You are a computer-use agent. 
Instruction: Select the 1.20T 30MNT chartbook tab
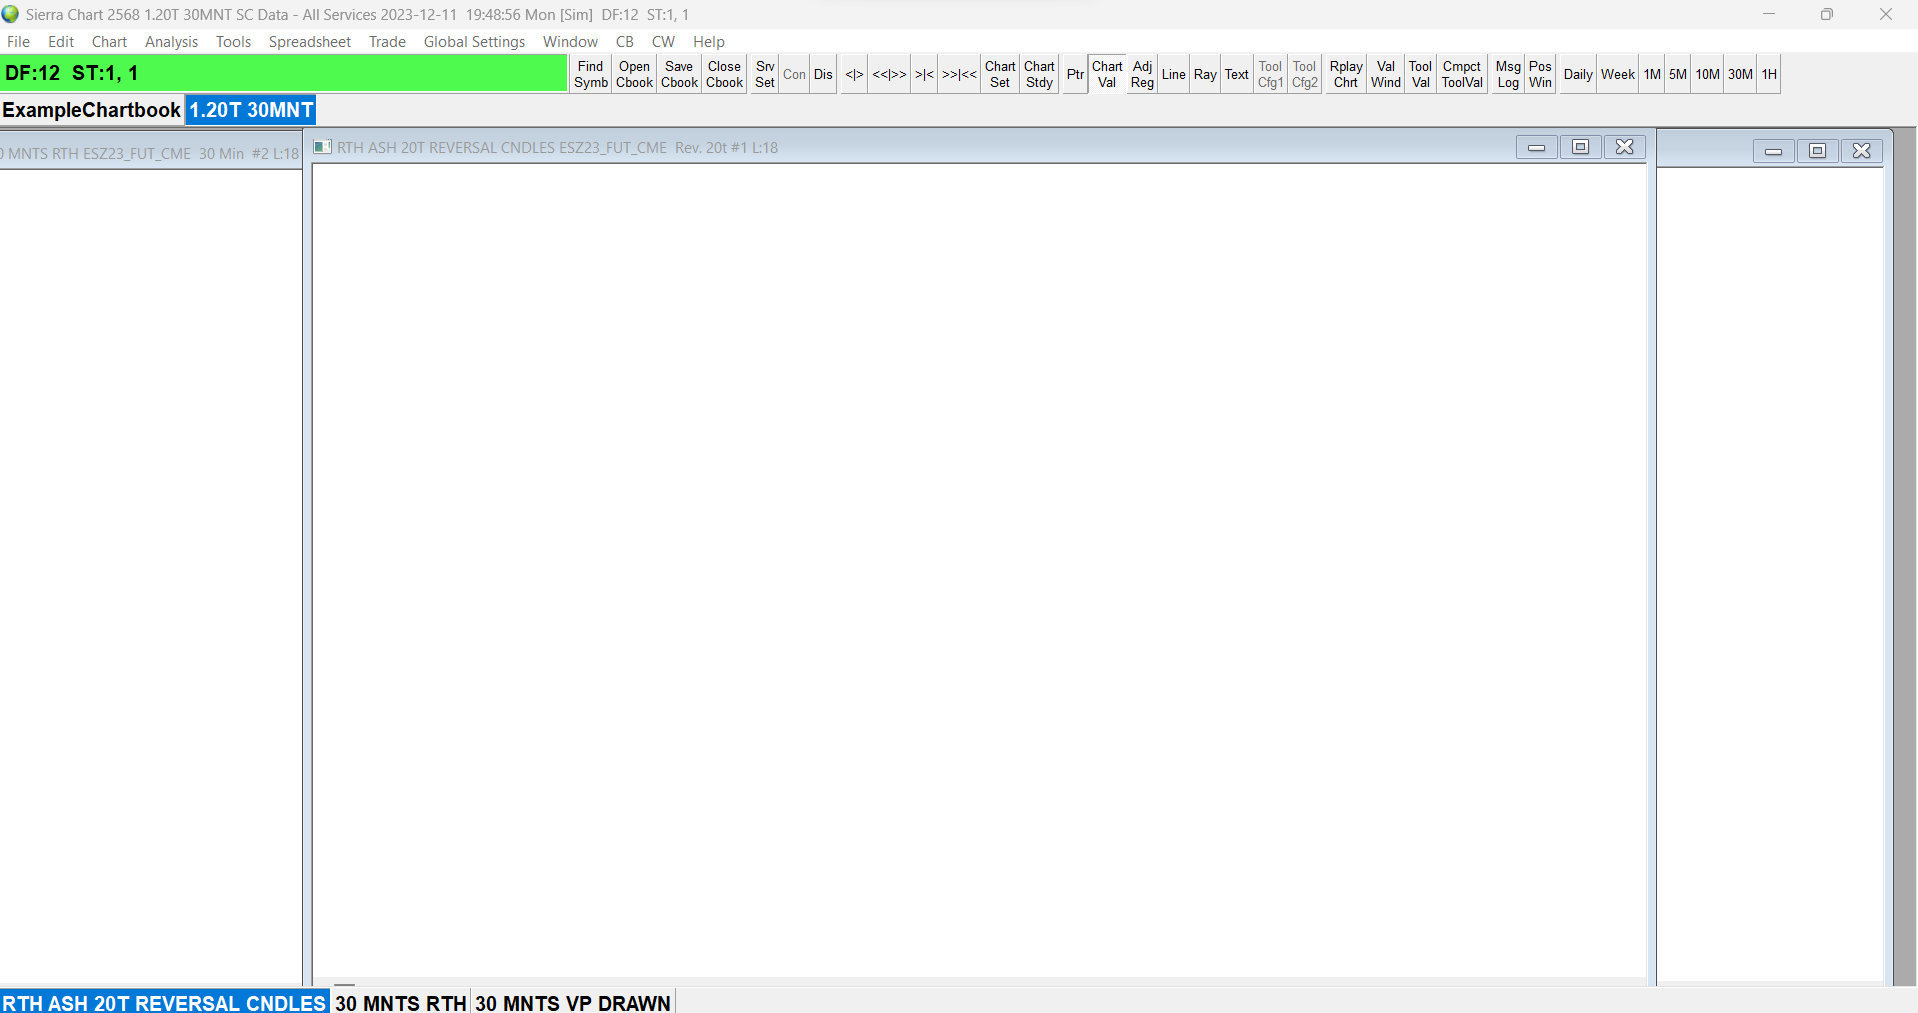[x=251, y=110]
